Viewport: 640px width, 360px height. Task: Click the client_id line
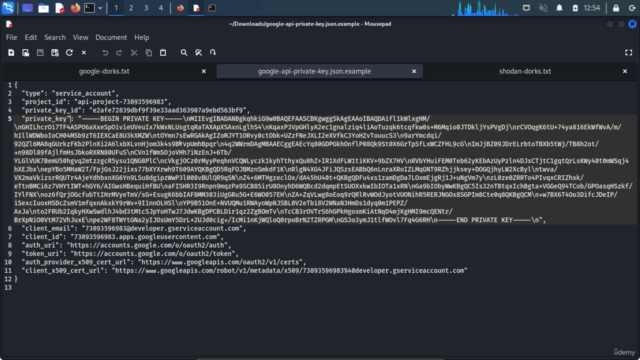click(122, 237)
